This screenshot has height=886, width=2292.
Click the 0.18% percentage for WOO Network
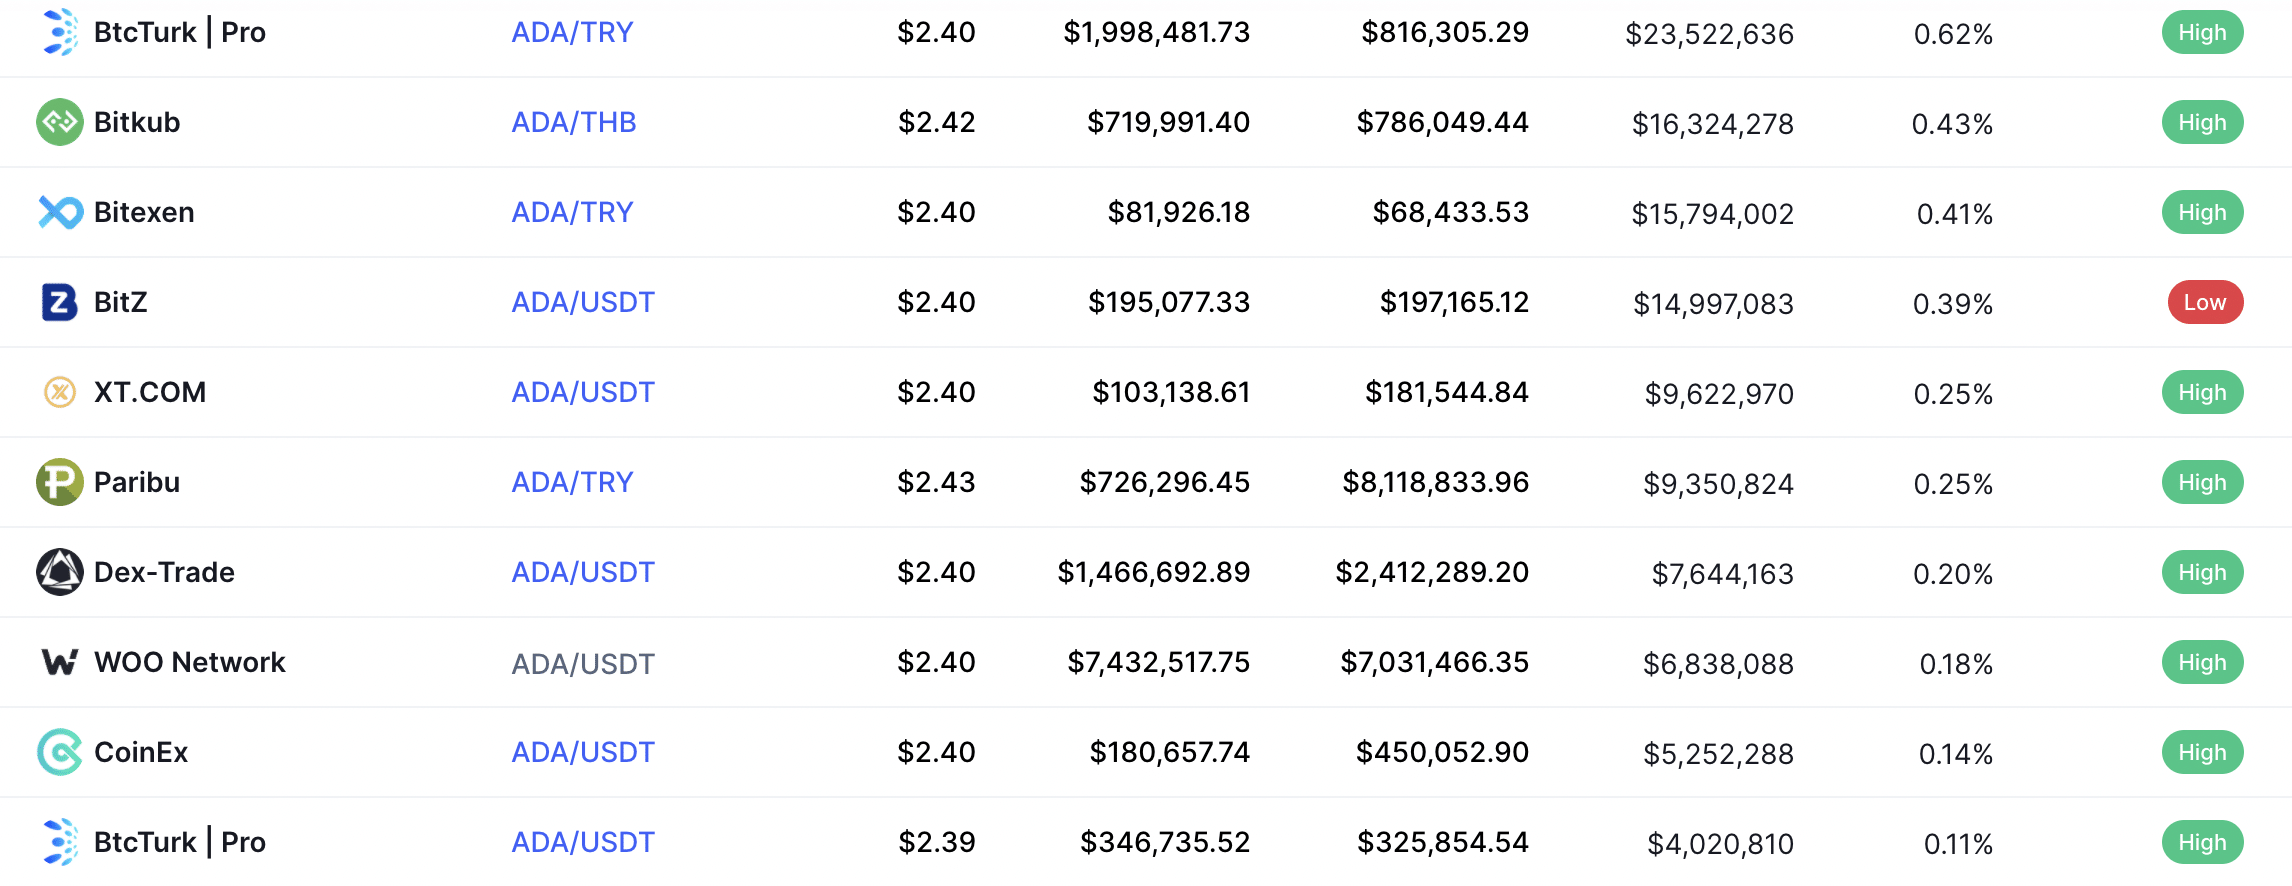pos(1956,664)
